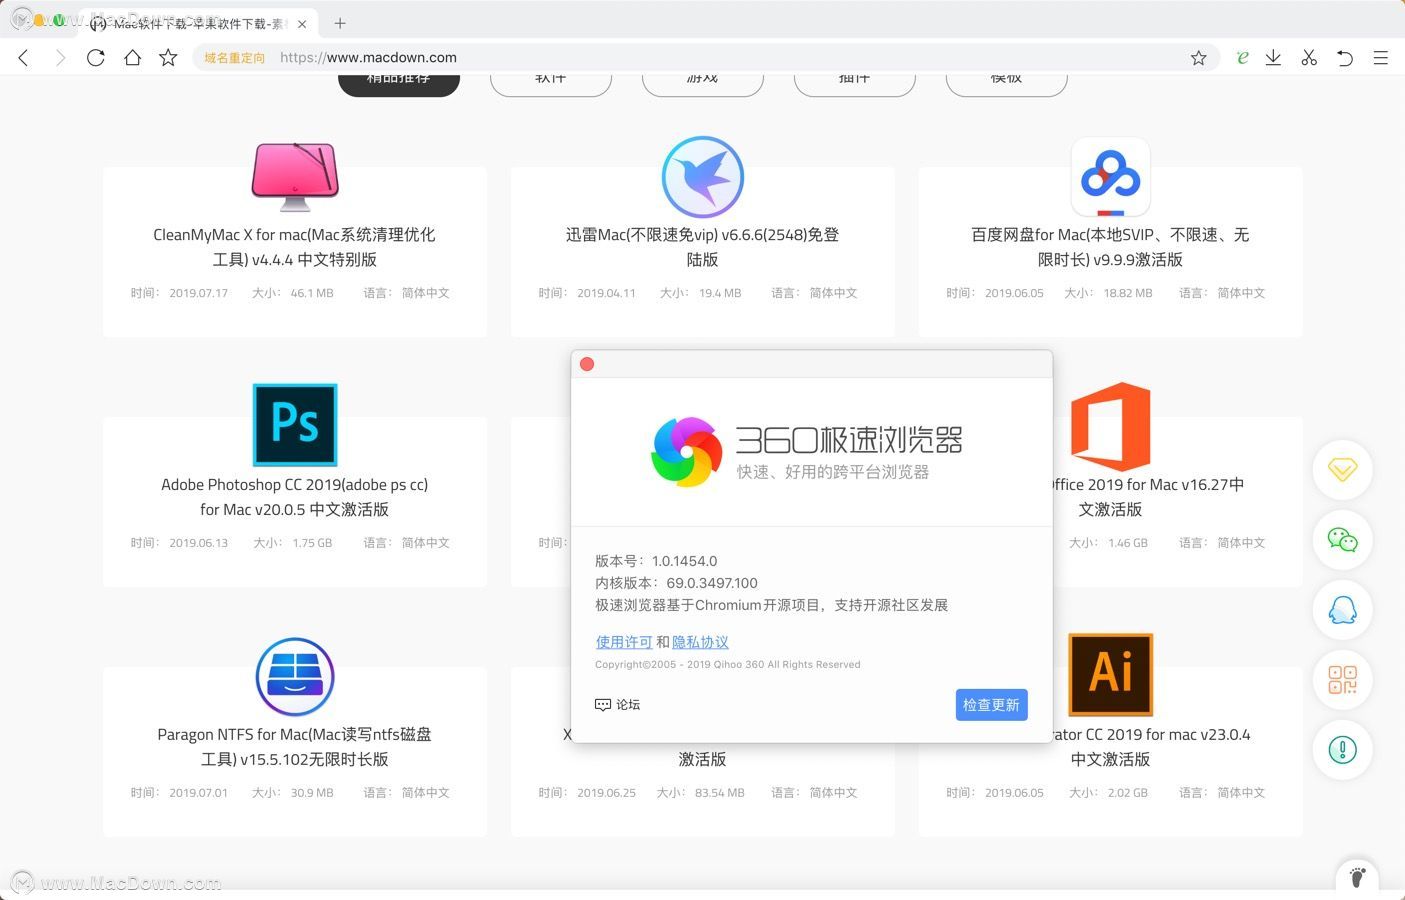Screen dimensions: 1405x900
Task: Close the Mac软件下载 tab
Action: (302, 24)
